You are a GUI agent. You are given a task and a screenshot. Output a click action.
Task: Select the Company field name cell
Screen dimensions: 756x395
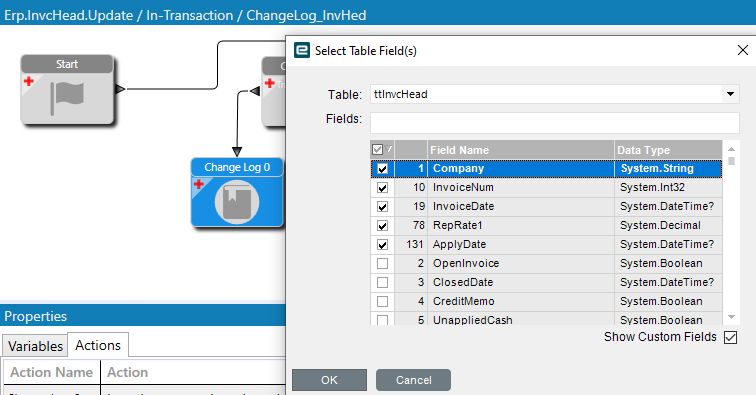point(521,168)
